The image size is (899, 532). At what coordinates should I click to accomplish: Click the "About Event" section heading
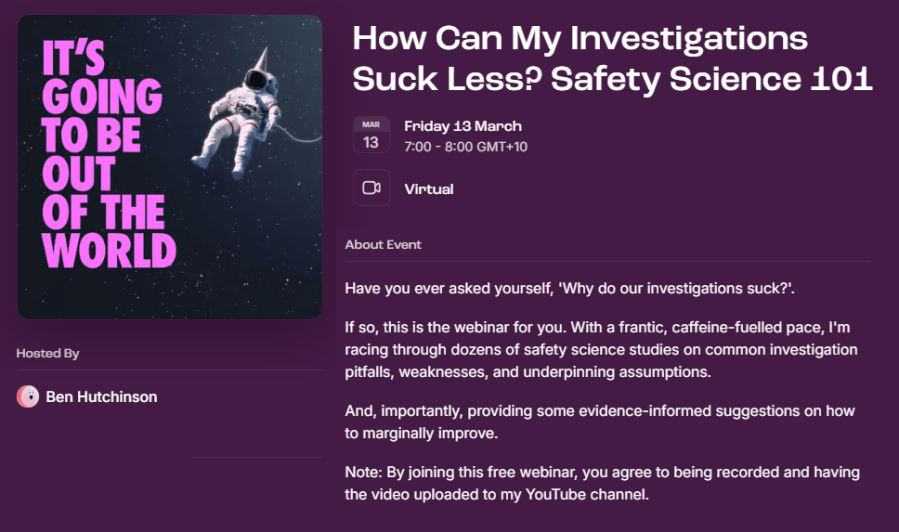tap(383, 245)
